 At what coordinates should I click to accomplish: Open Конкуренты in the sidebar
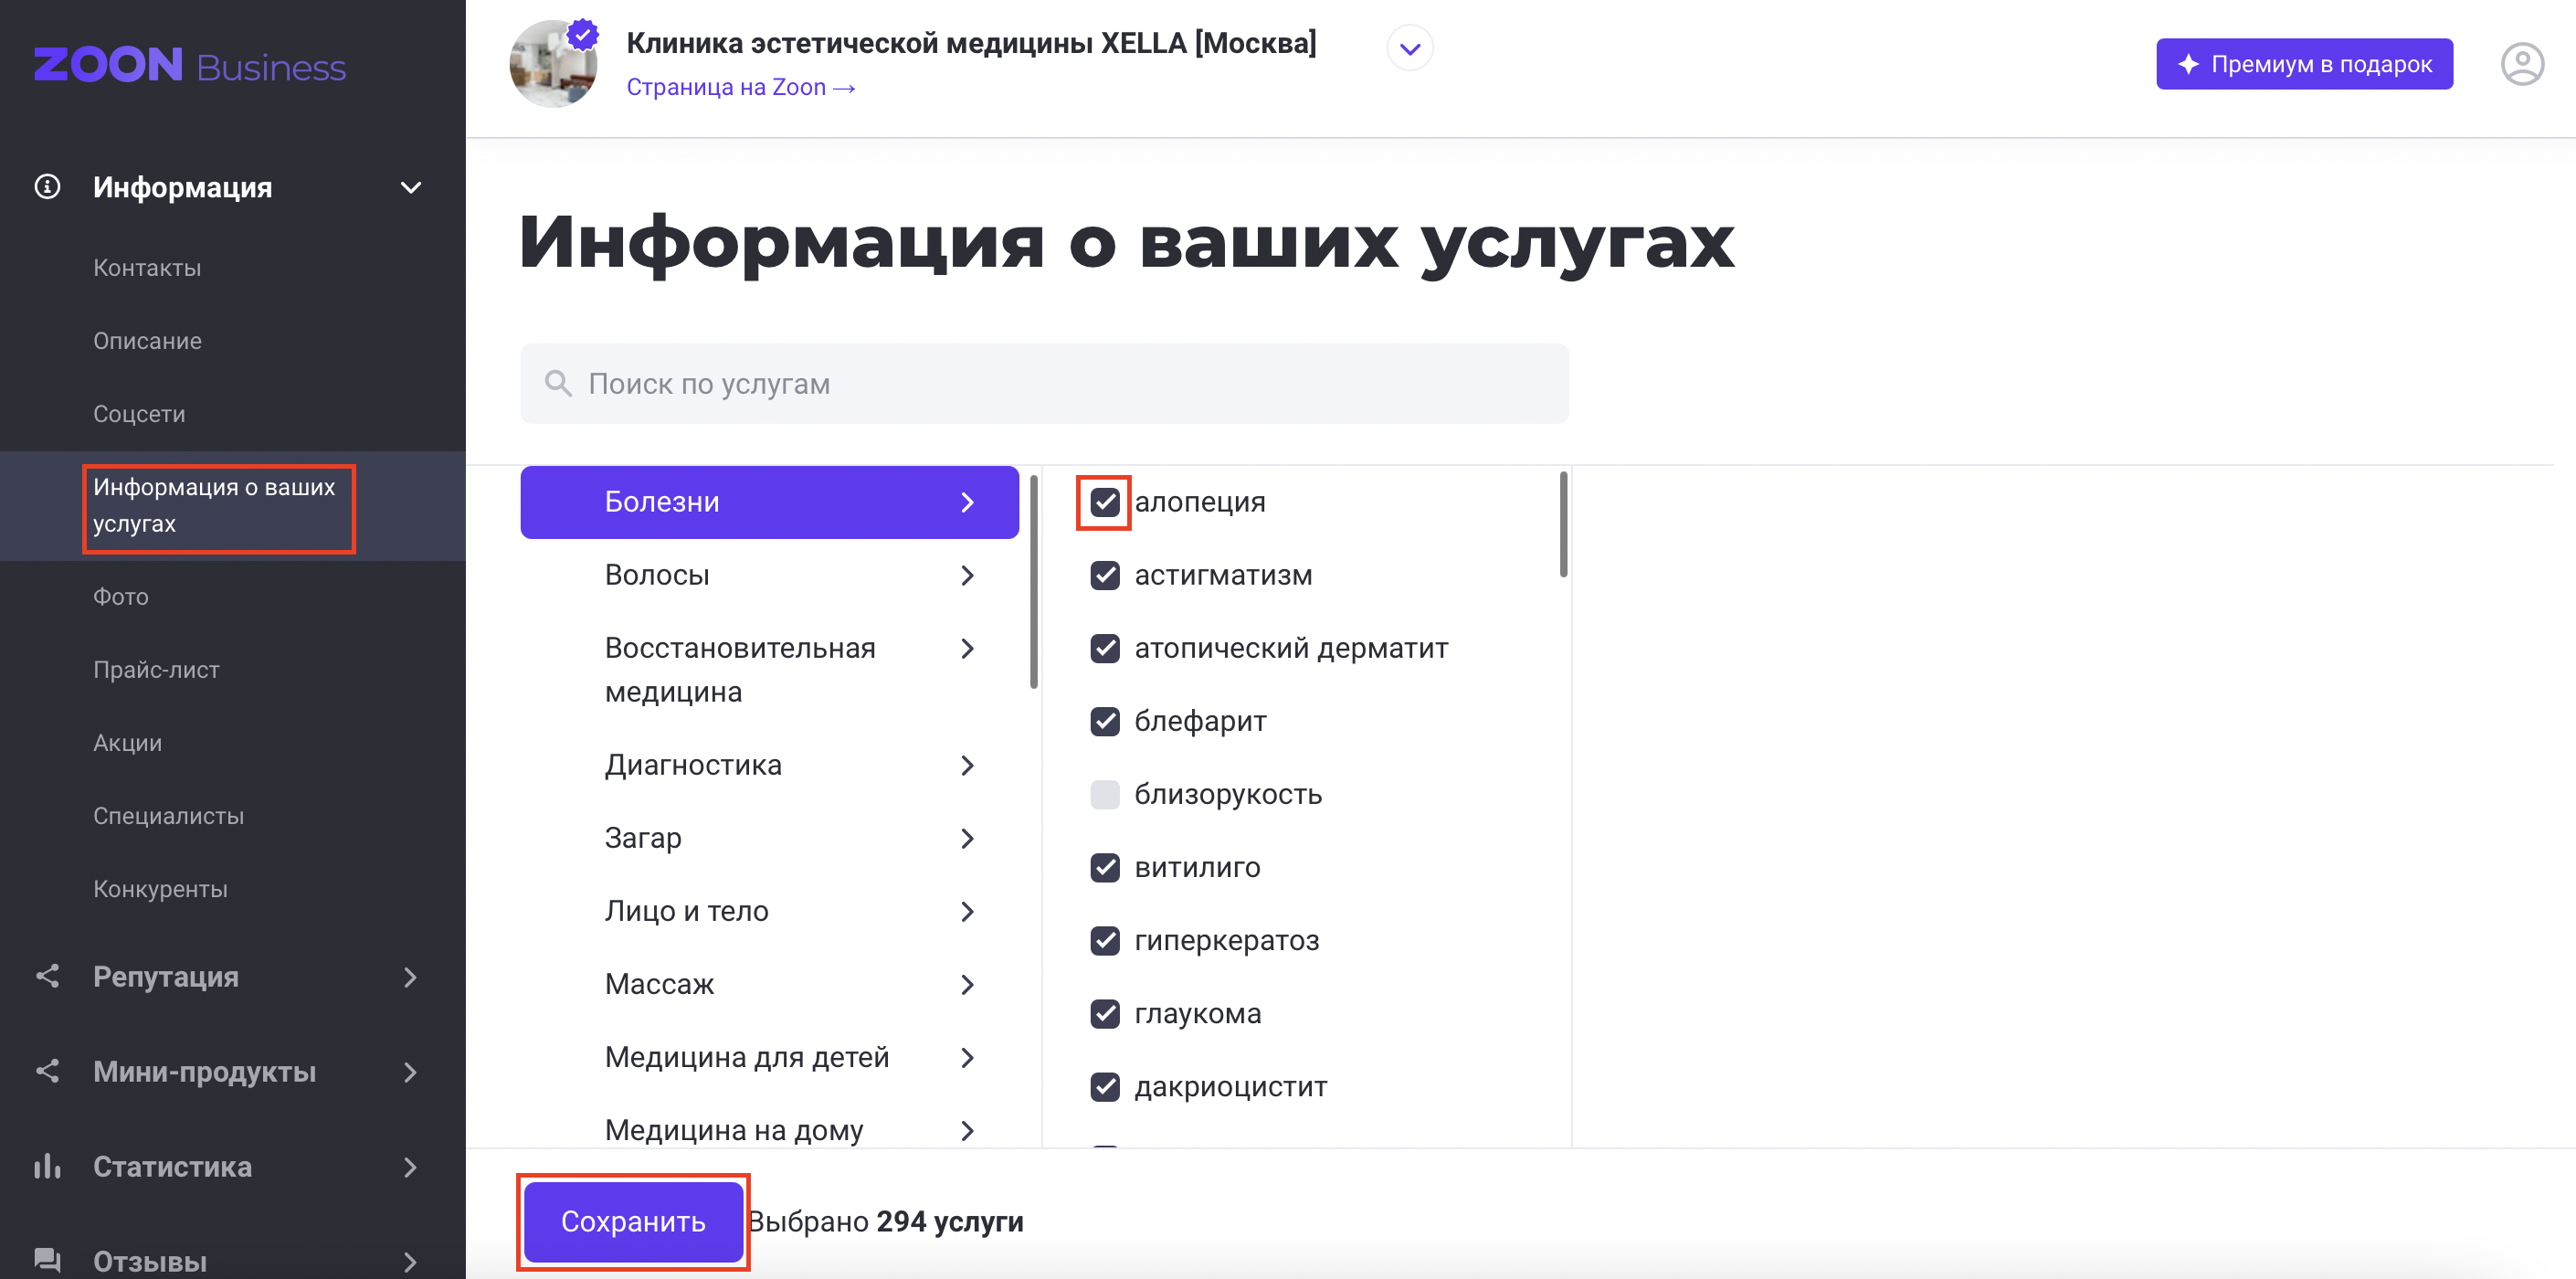[160, 889]
